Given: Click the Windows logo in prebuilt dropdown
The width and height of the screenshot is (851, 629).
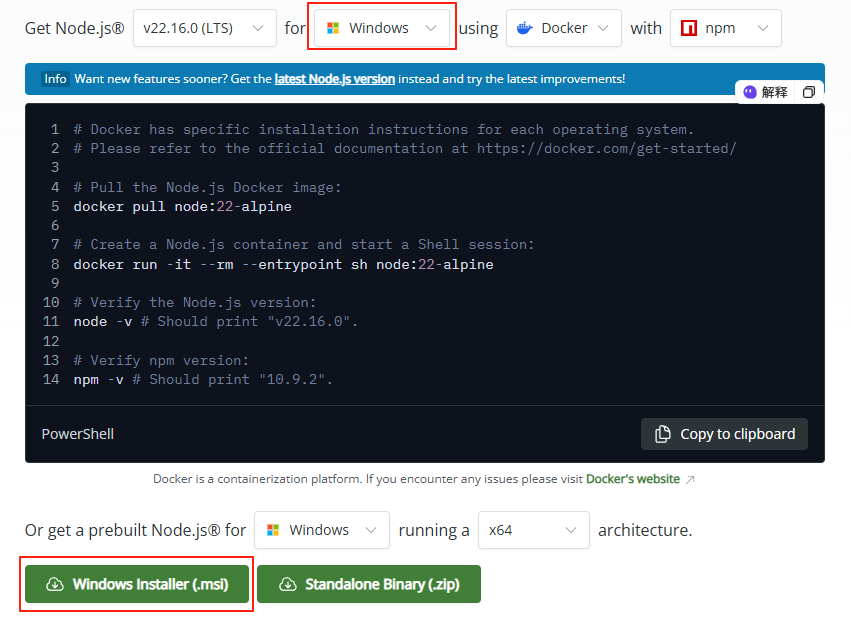Looking at the screenshot, I should pos(273,530).
